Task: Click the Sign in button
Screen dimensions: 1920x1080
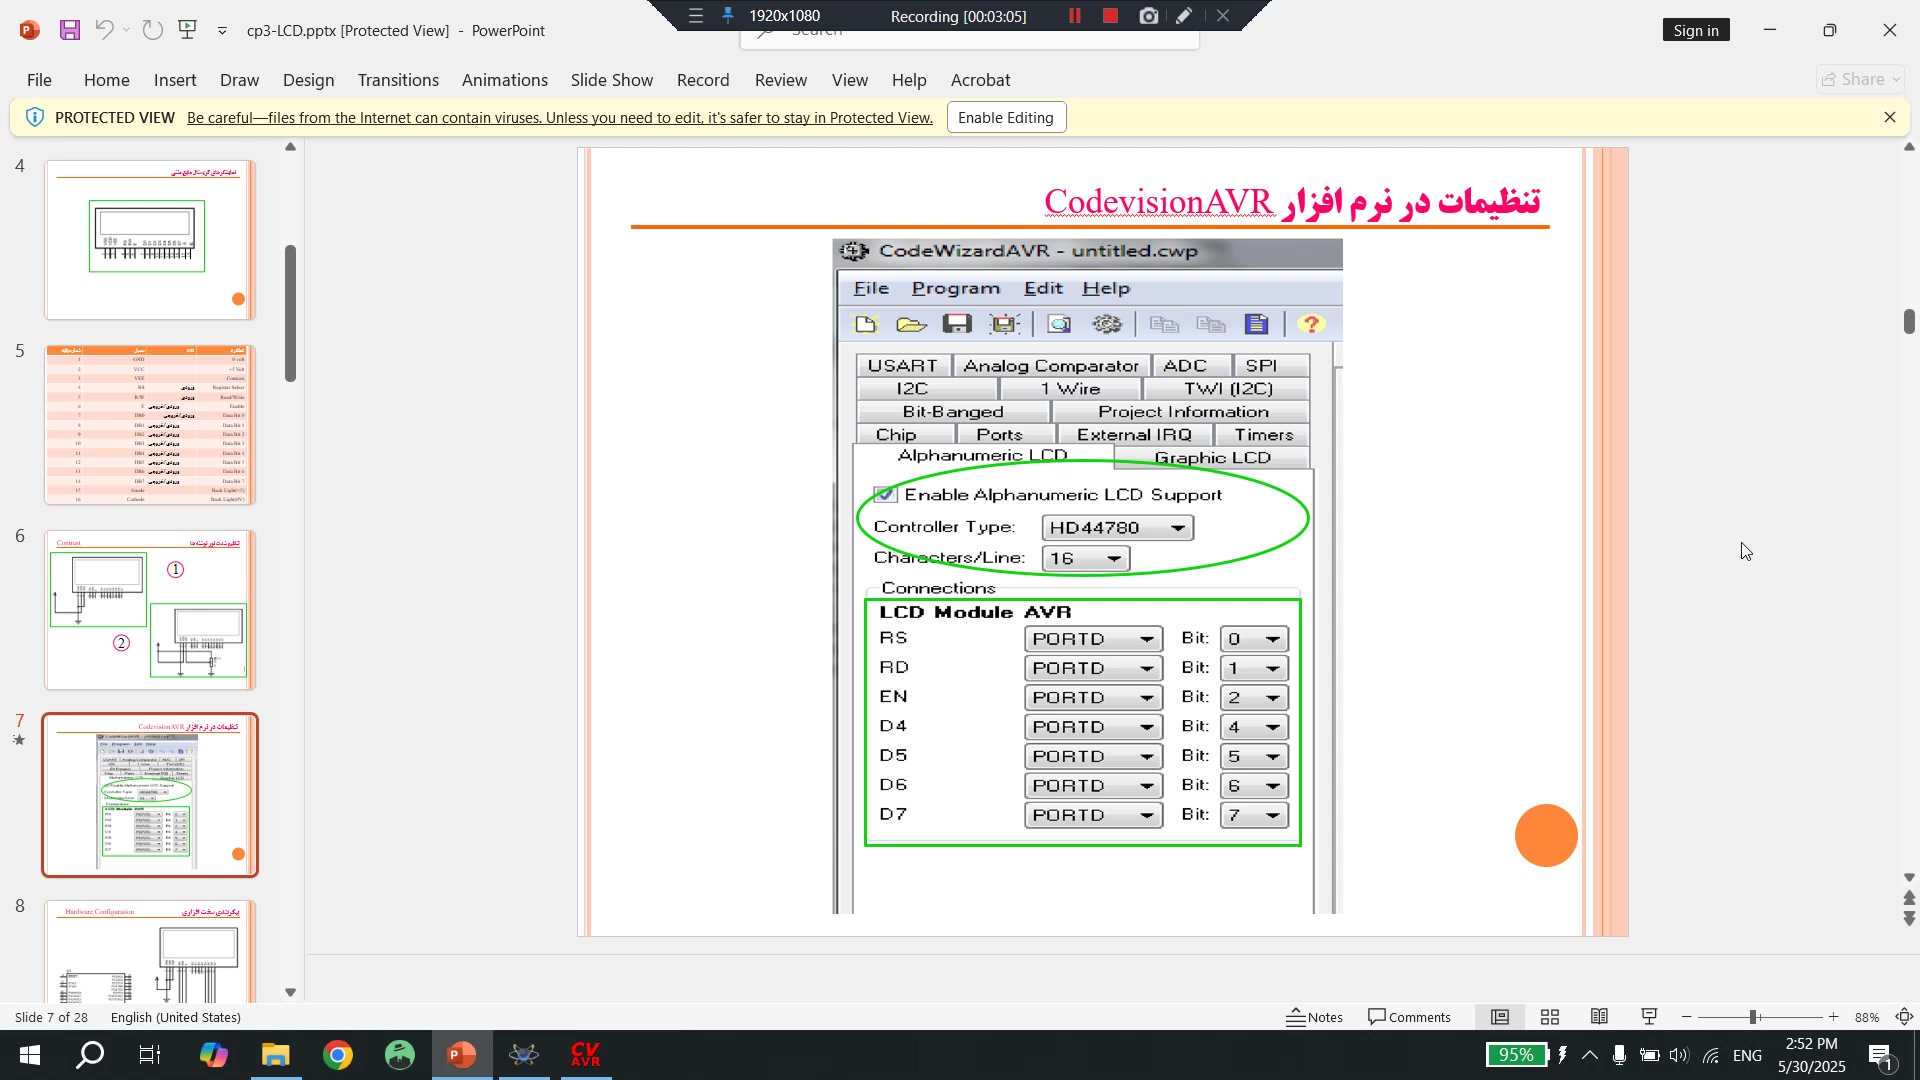Action: (1695, 30)
